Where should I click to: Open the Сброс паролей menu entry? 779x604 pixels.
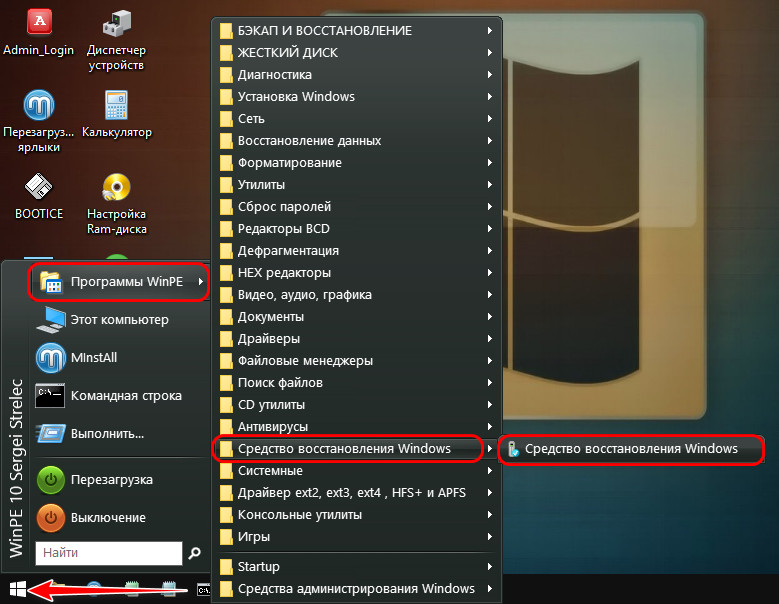tap(357, 207)
